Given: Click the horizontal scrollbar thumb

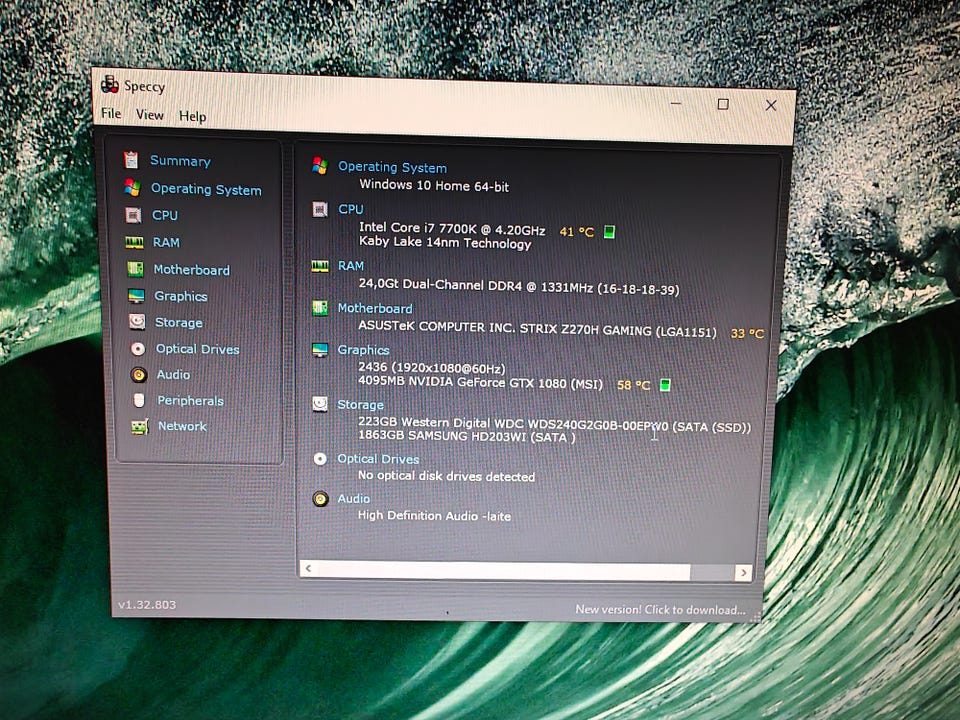Looking at the screenshot, I should 503,571.
